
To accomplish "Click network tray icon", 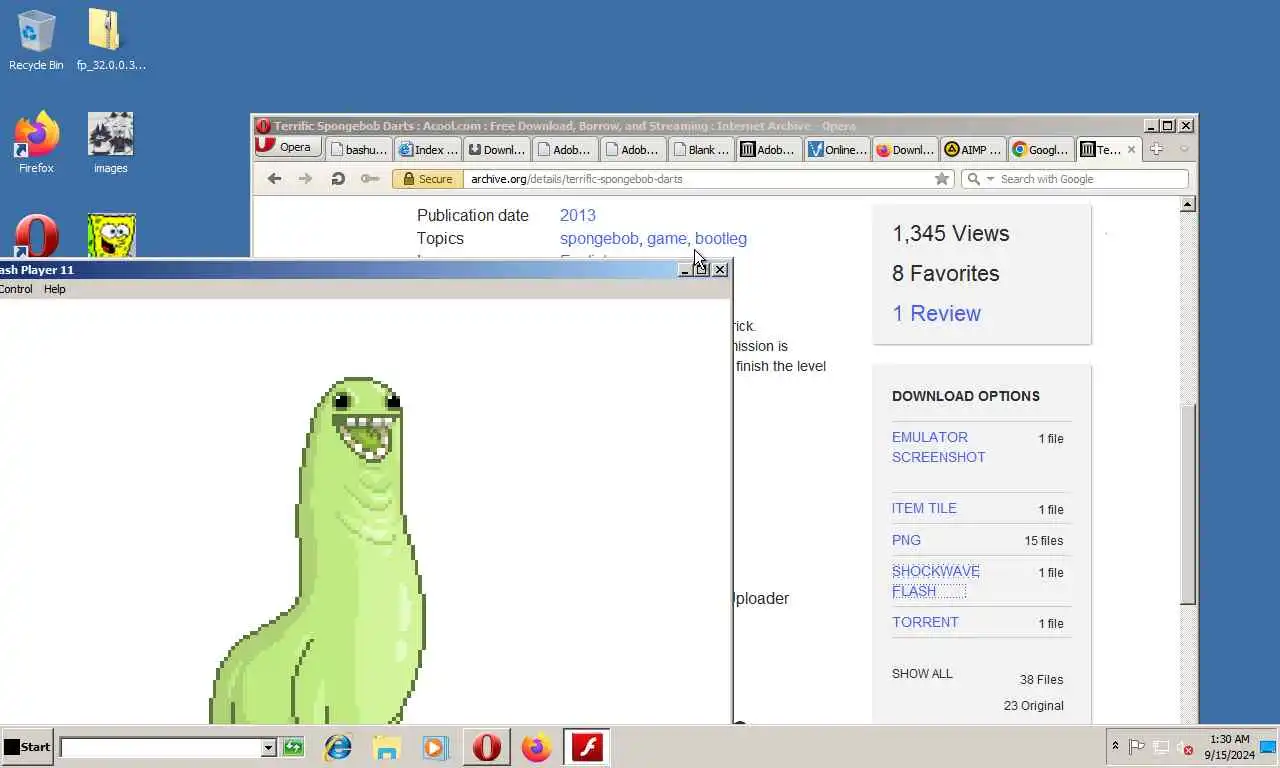I will [x=1161, y=747].
